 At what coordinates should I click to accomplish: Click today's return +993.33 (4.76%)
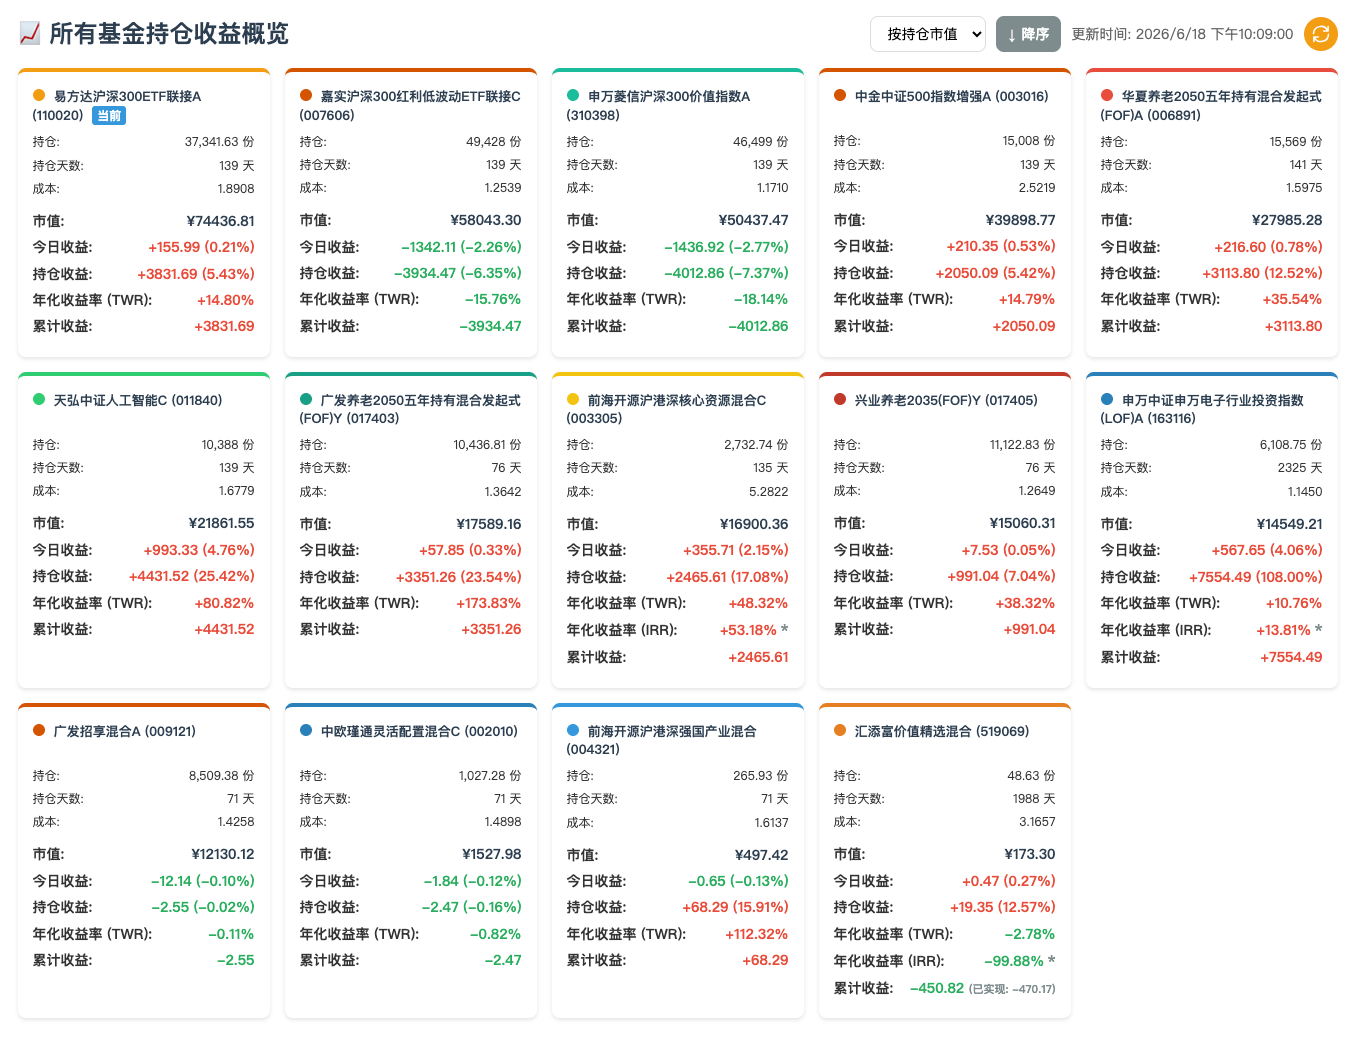199,550
